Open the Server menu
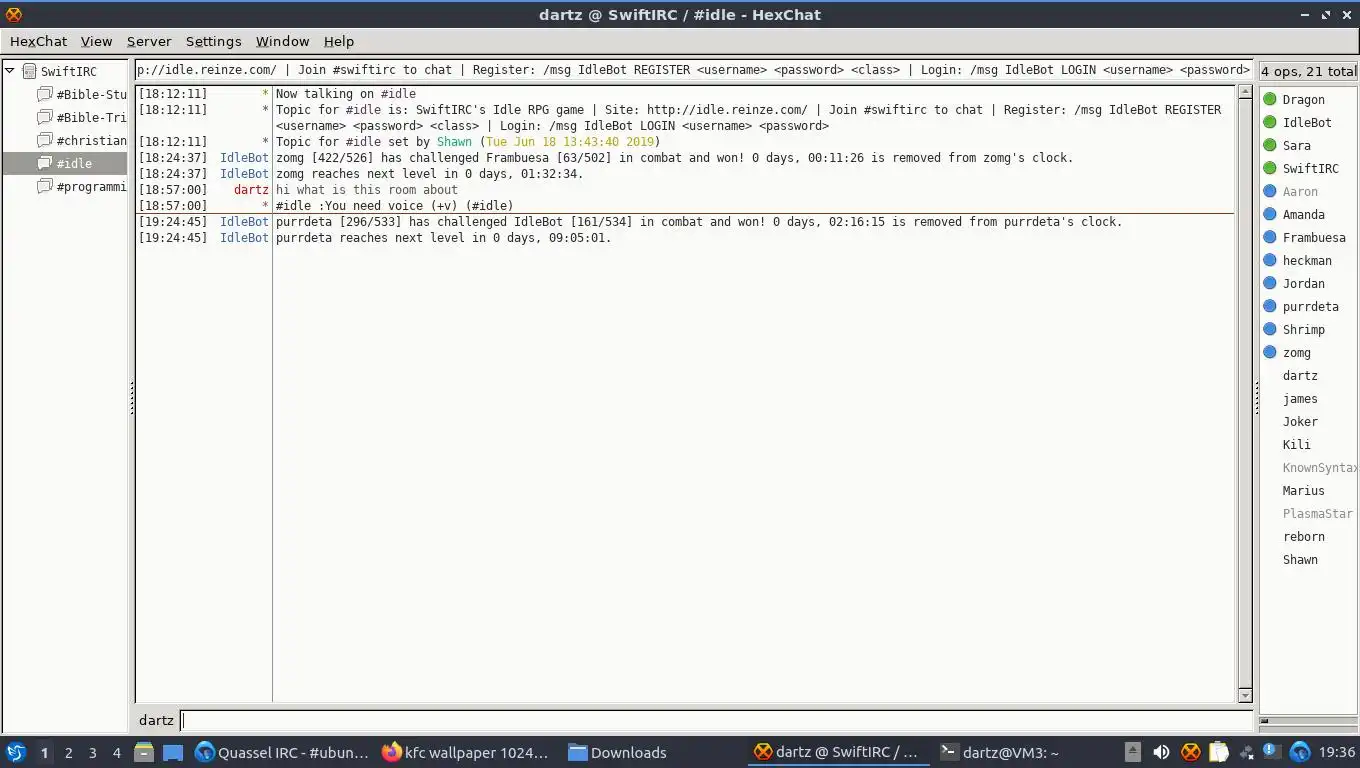Viewport: 1360px width, 768px height. point(149,41)
